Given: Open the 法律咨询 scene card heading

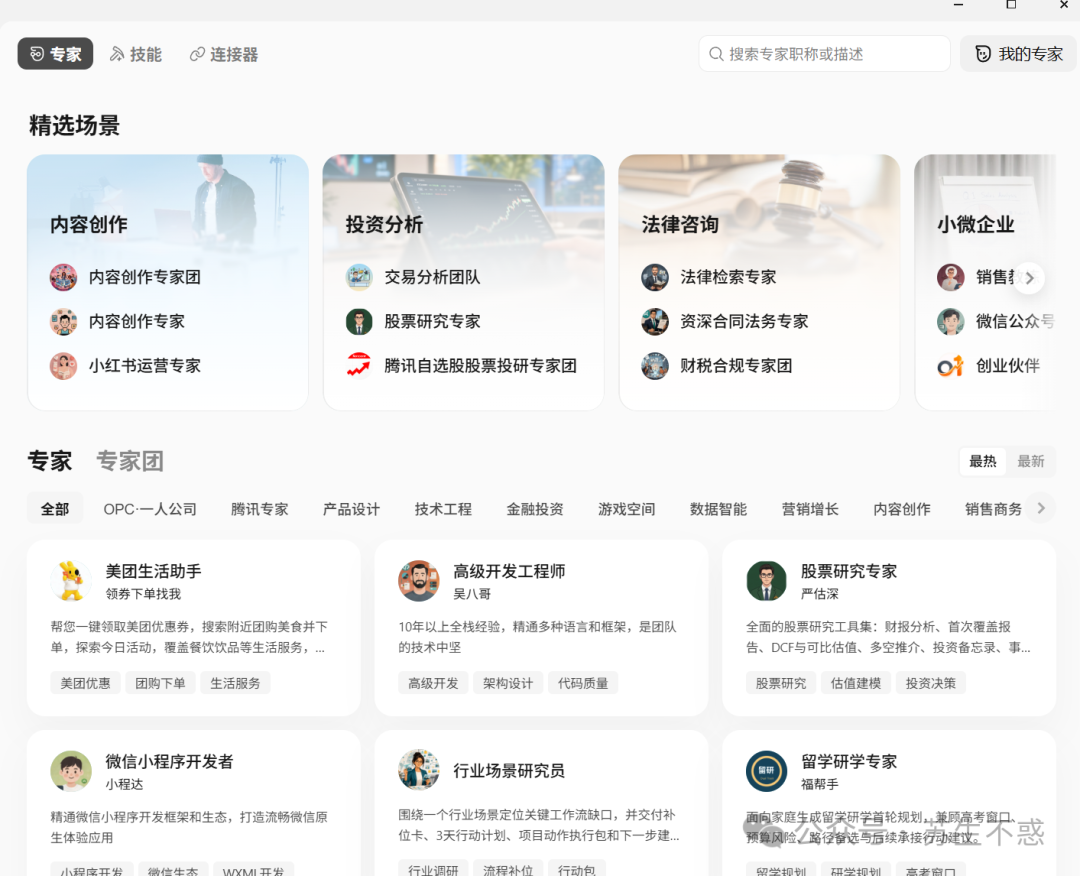Looking at the screenshot, I should point(681,225).
